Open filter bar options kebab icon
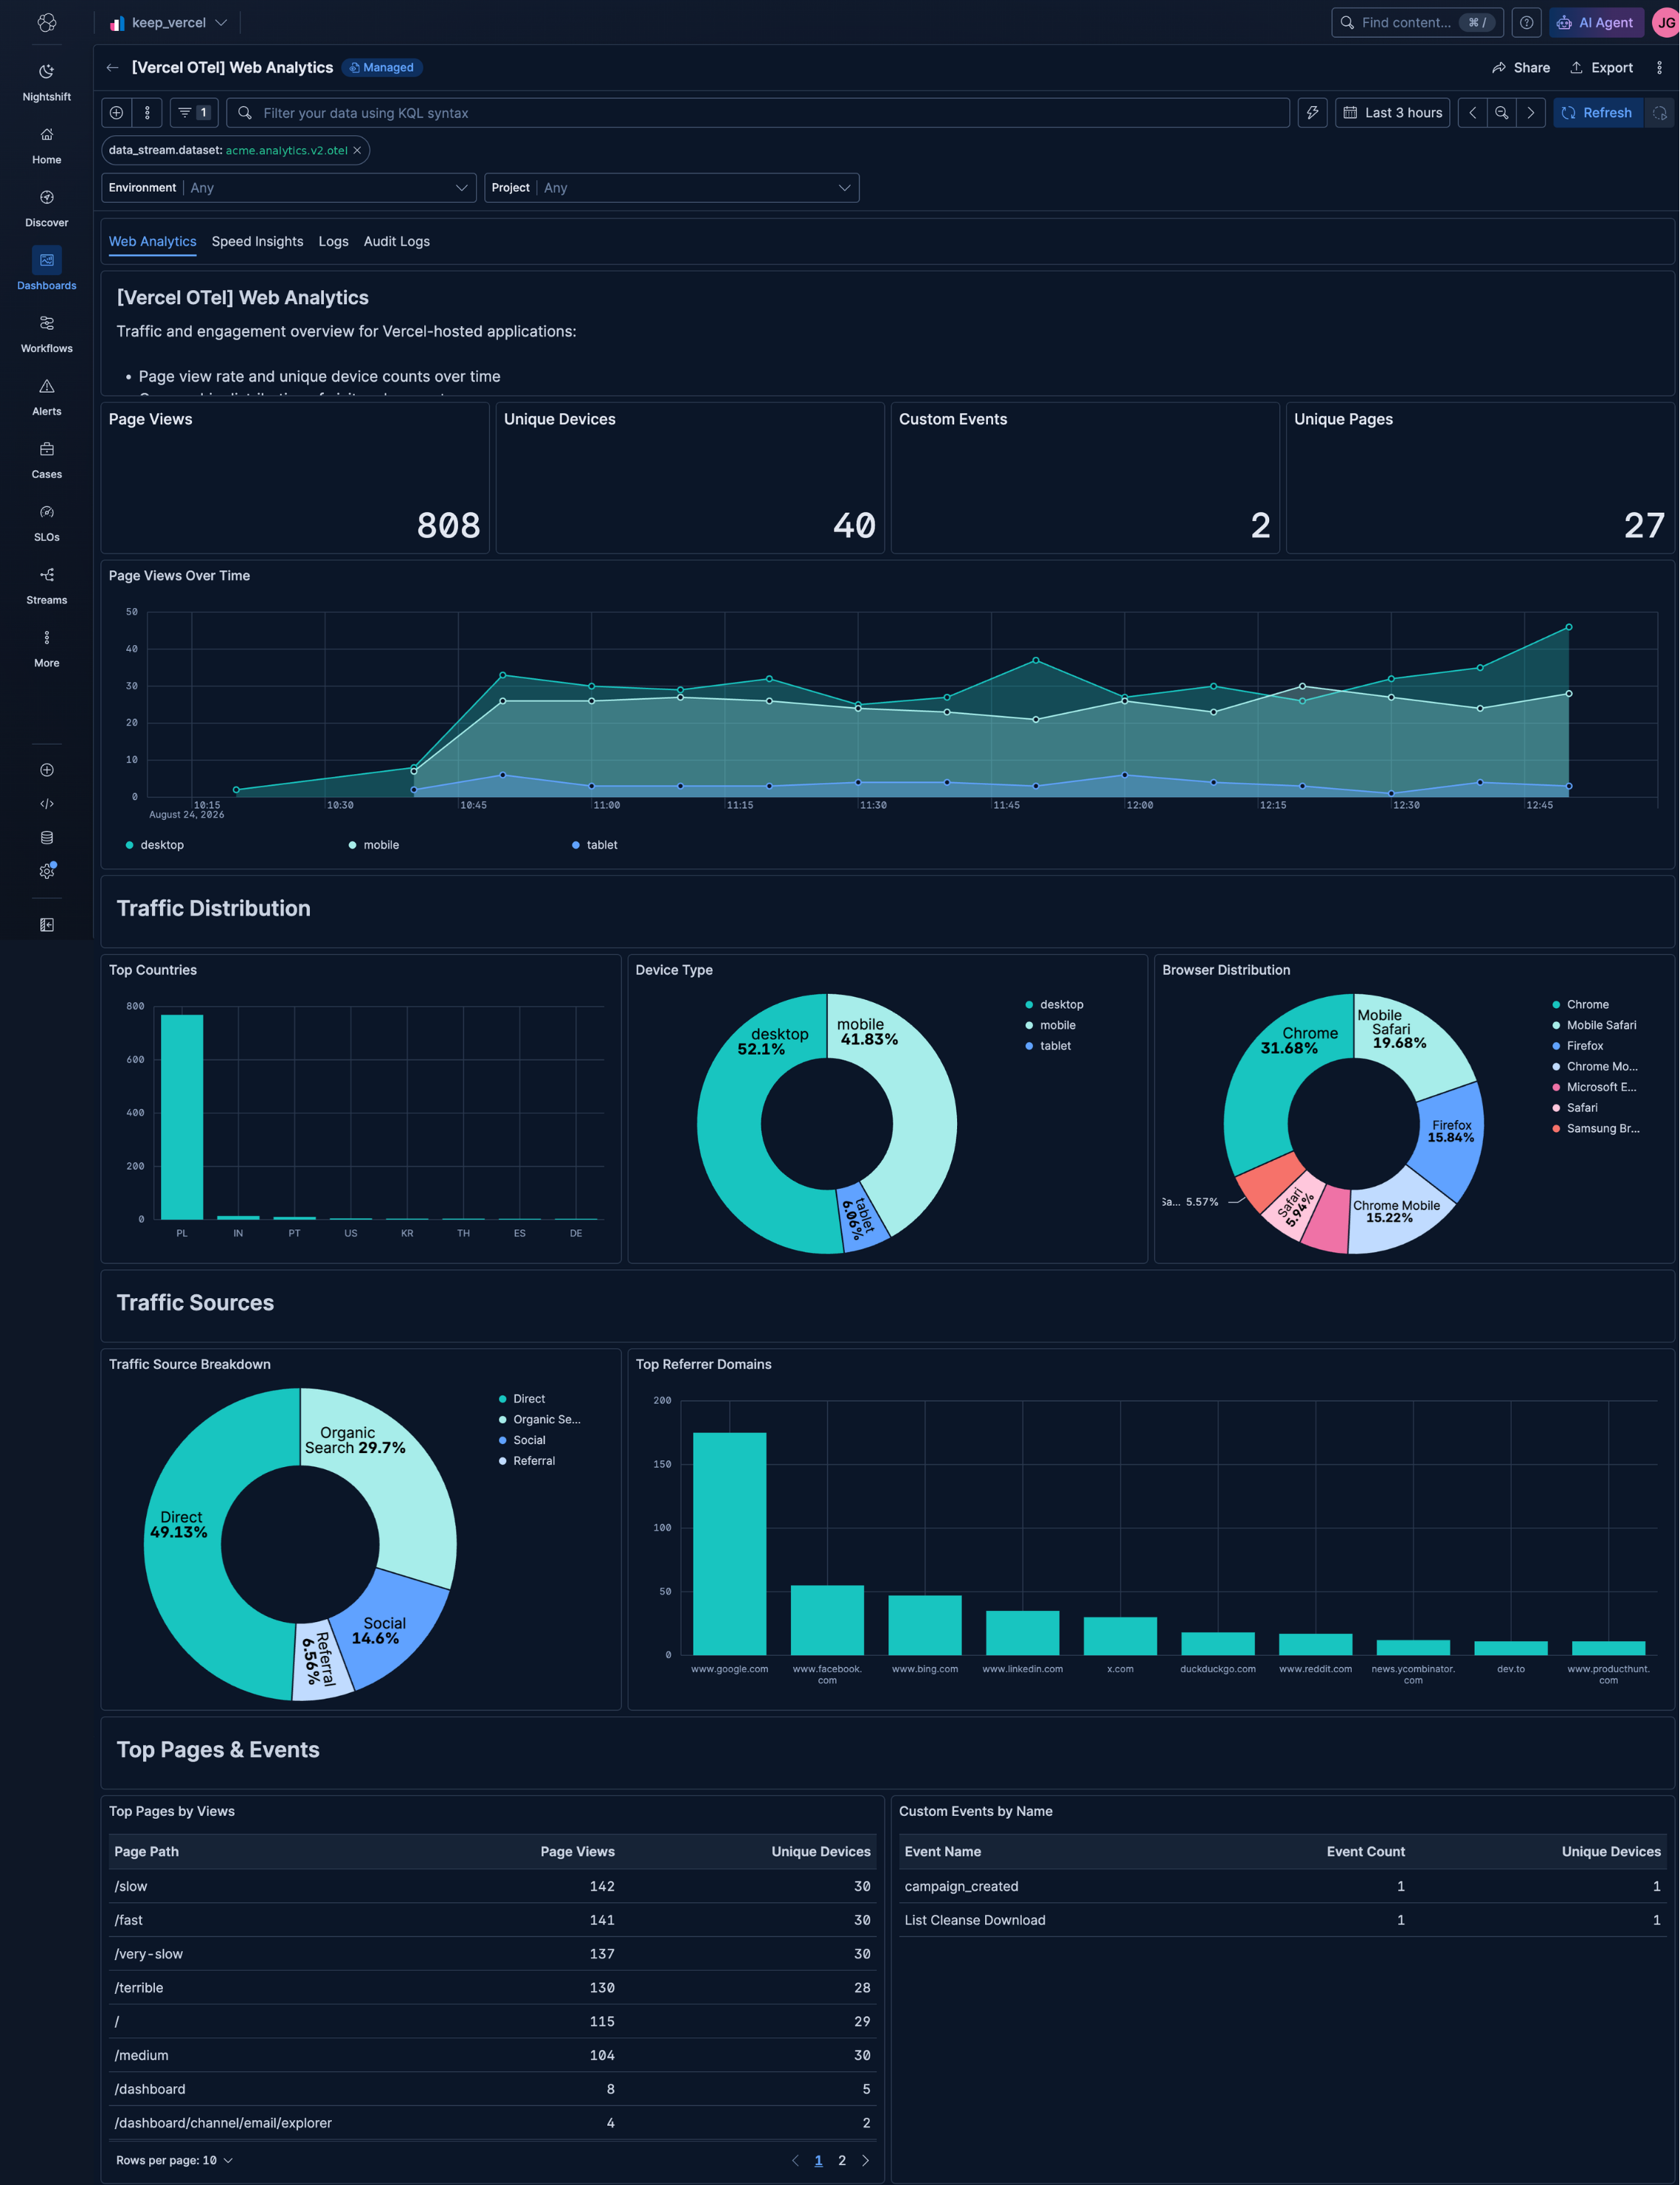 (147, 112)
